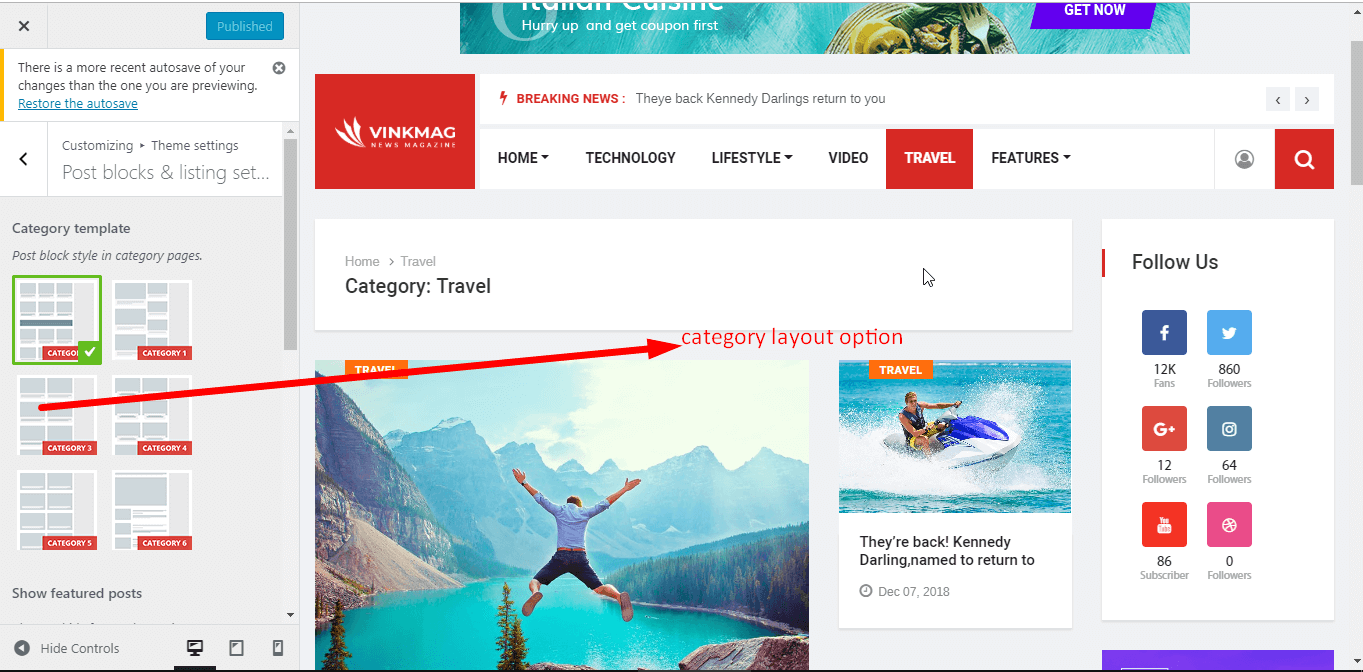Click the Instagram follow icon
The height and width of the screenshot is (672, 1363).
pyautogui.click(x=1229, y=428)
